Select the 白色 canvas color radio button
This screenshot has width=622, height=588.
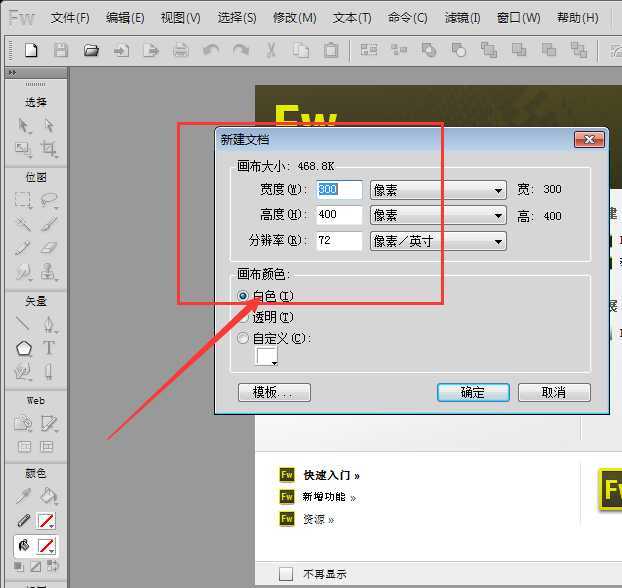[243, 296]
